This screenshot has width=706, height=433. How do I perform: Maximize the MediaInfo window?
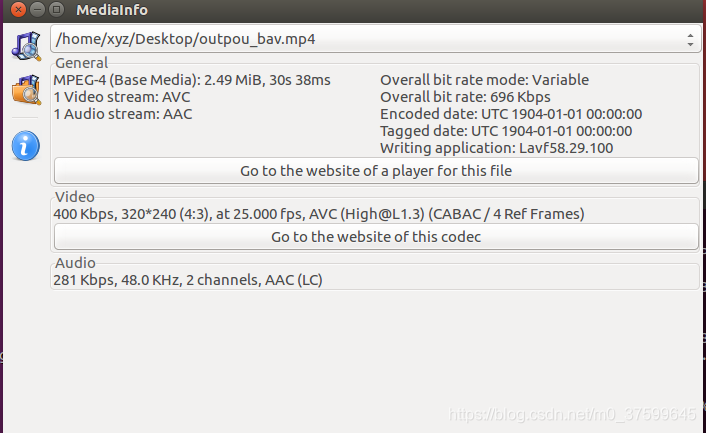(56, 9)
